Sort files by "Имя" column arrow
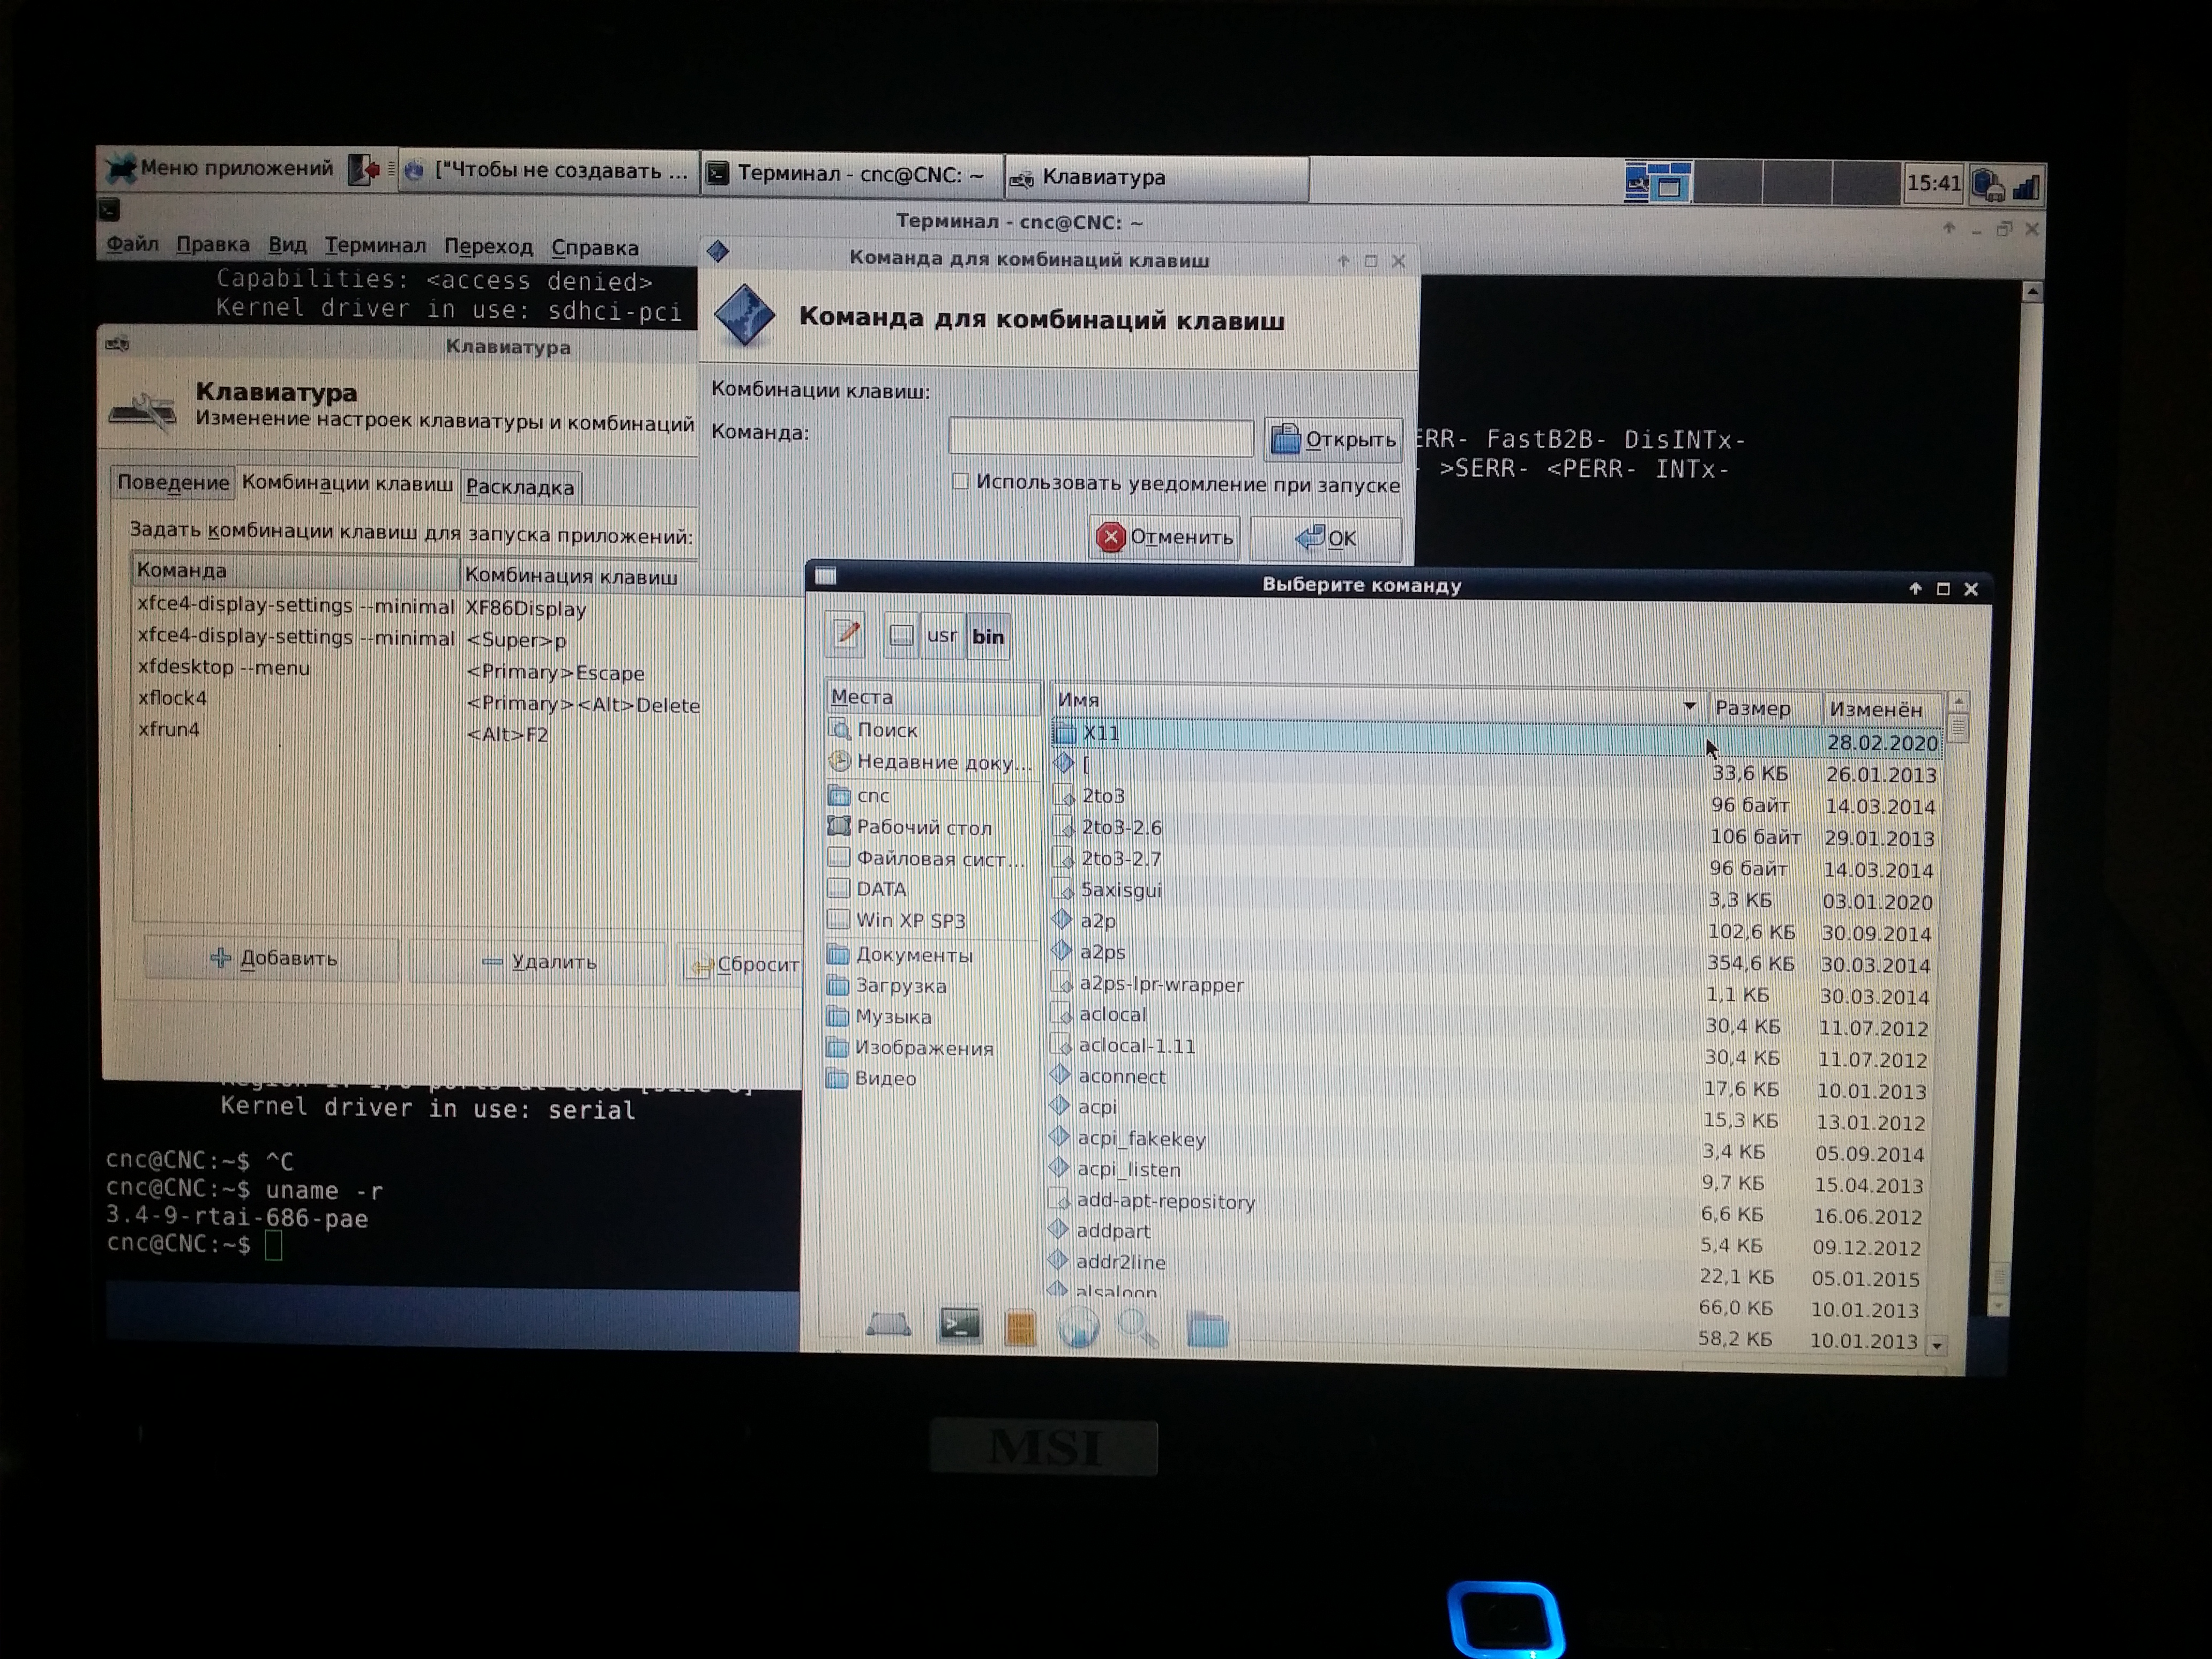Viewport: 2212px width, 1659px height. tap(1689, 706)
